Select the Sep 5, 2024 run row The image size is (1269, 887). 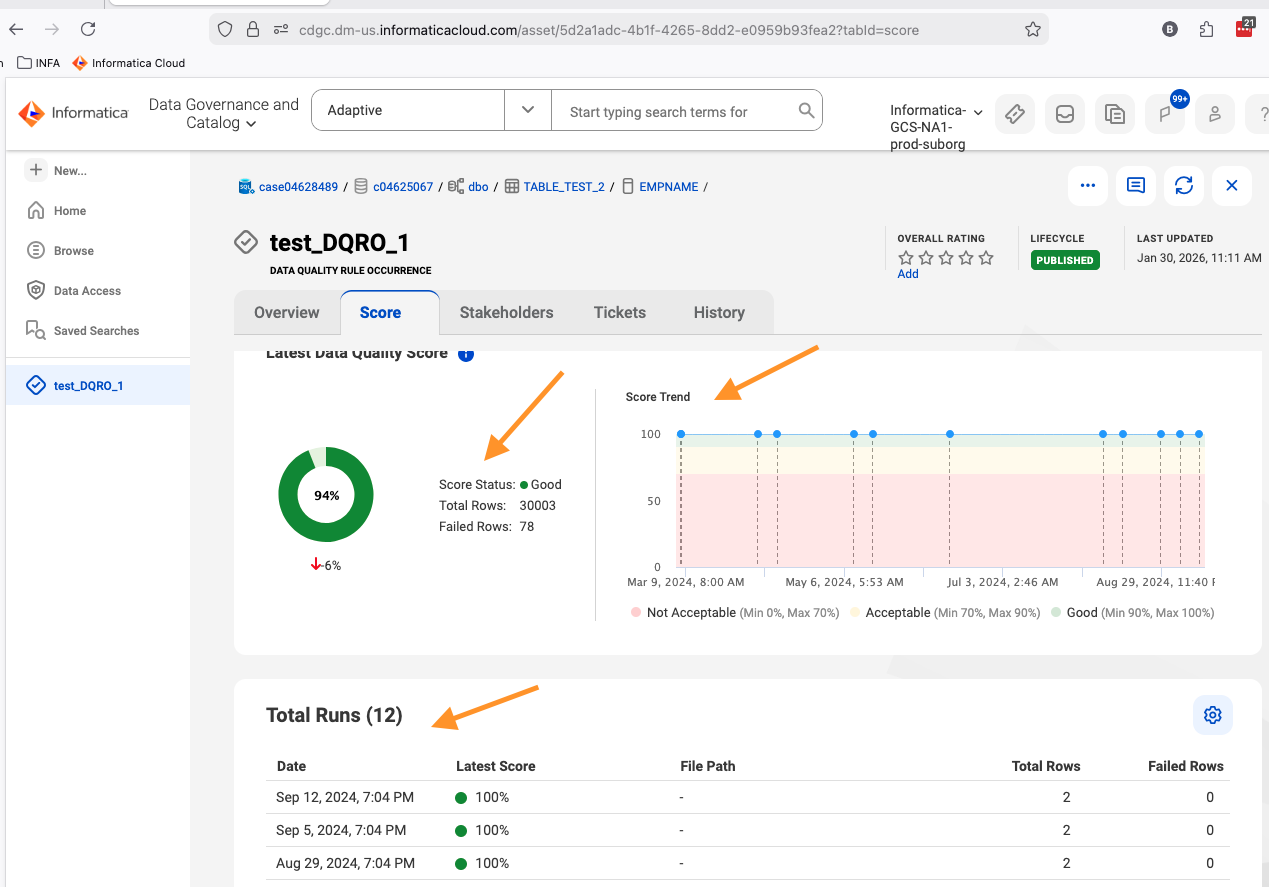click(748, 830)
